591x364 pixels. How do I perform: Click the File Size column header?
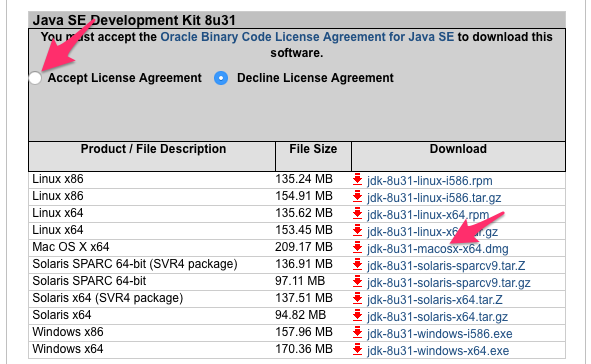313,156
